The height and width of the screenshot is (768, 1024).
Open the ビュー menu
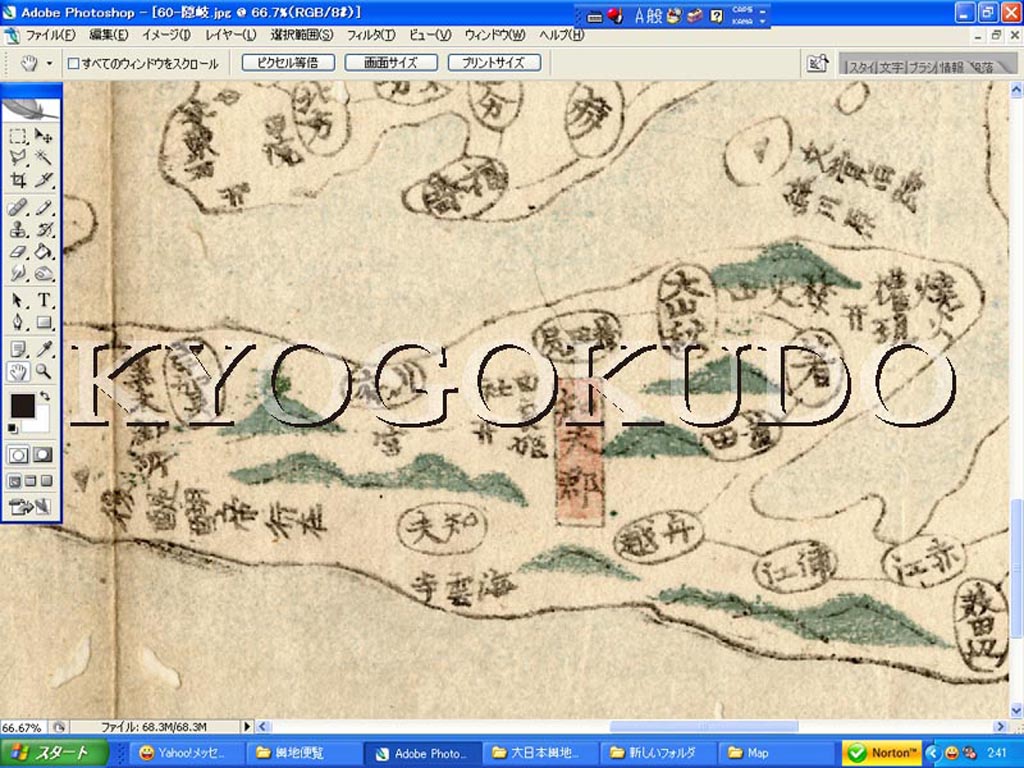coord(430,35)
